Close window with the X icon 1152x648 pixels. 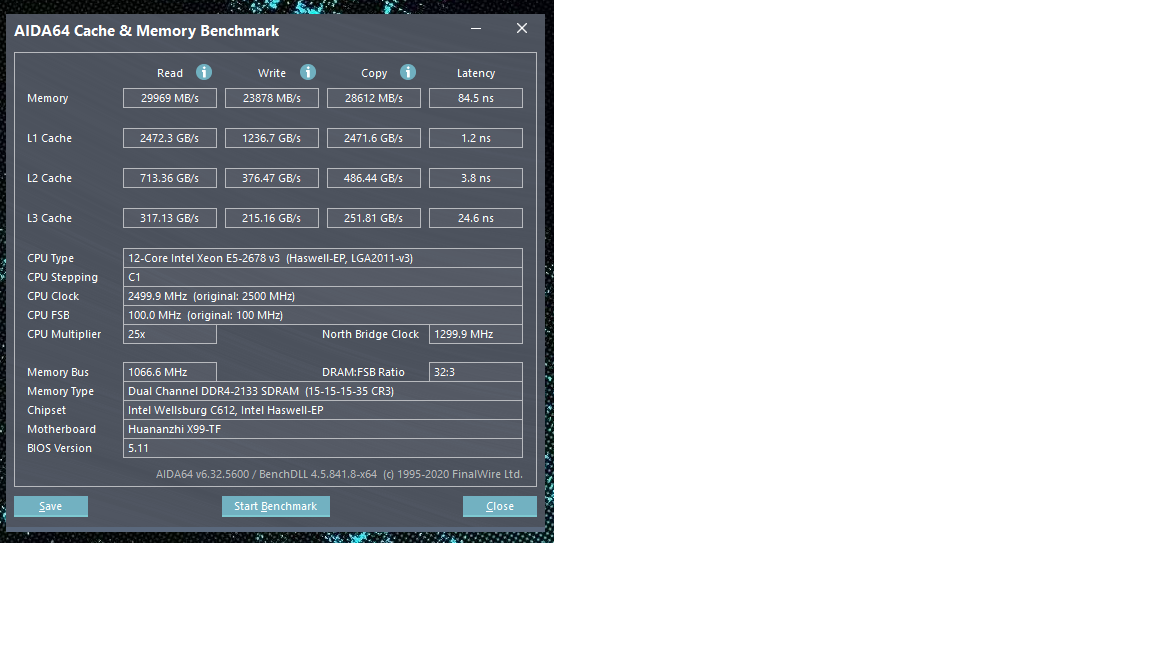pos(522,28)
